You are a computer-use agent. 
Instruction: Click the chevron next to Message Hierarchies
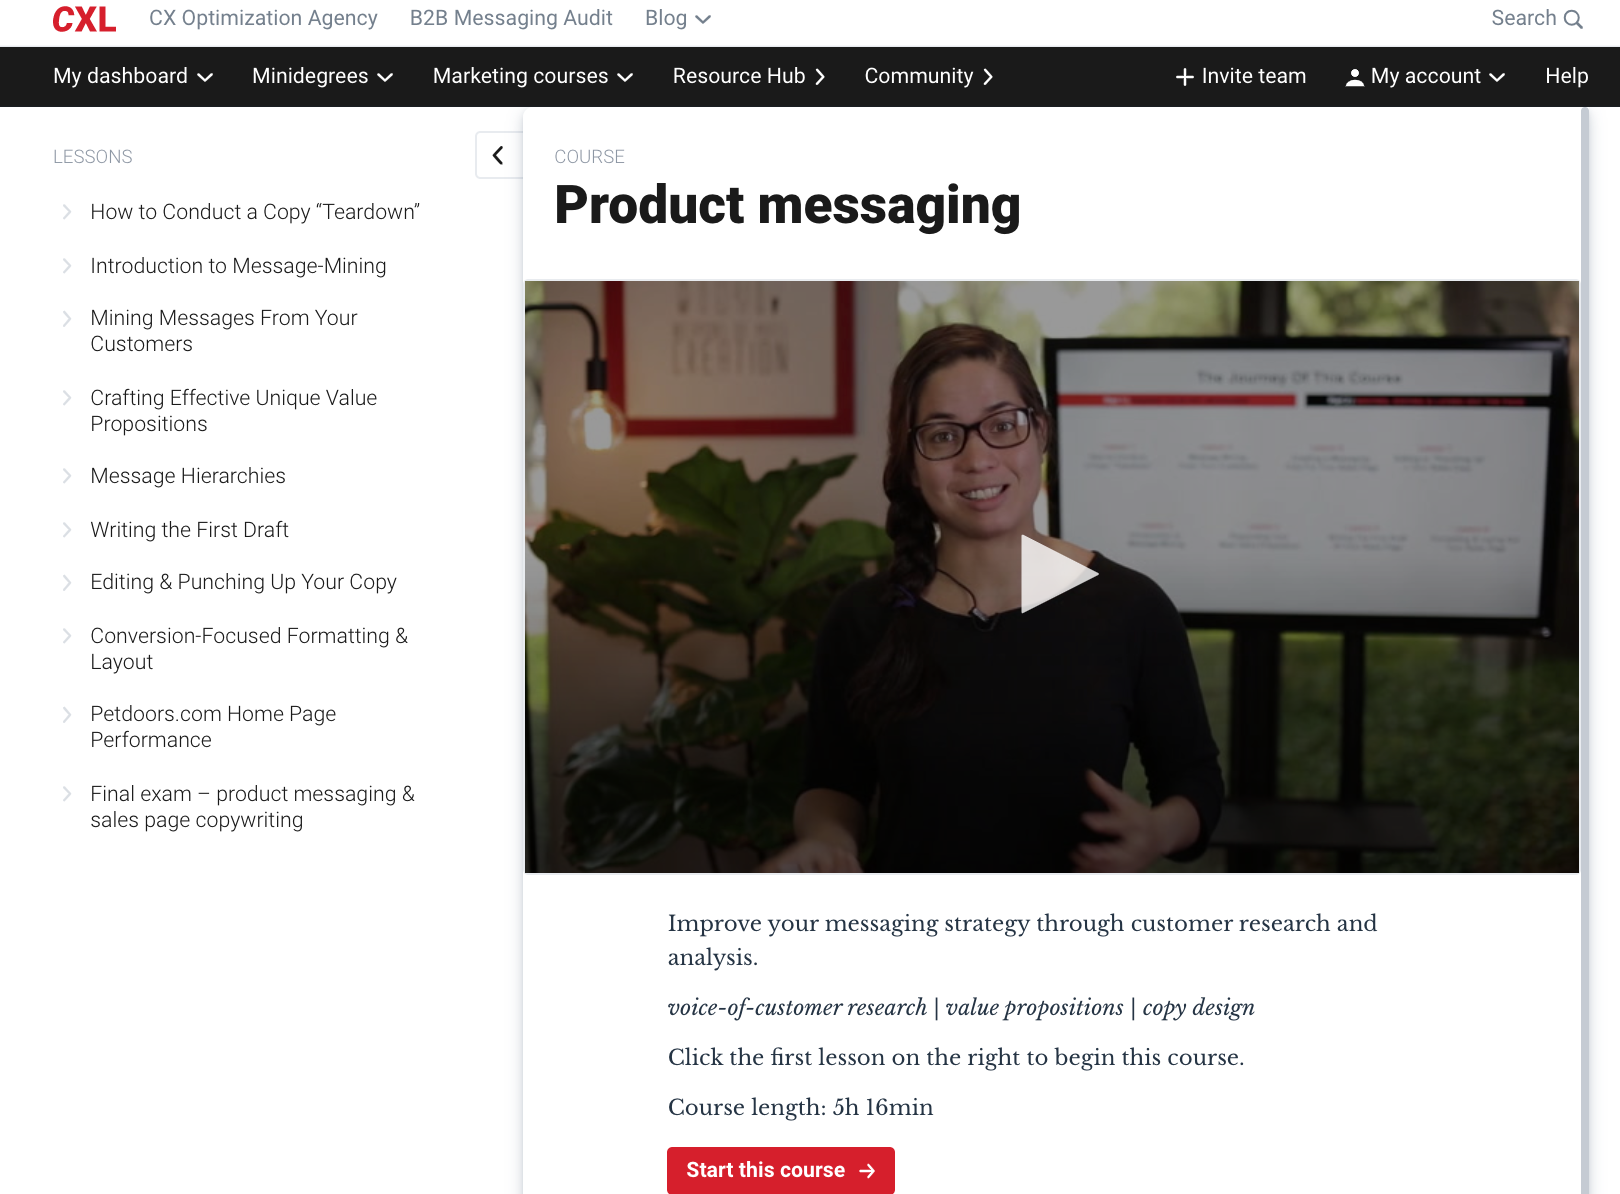pos(66,475)
